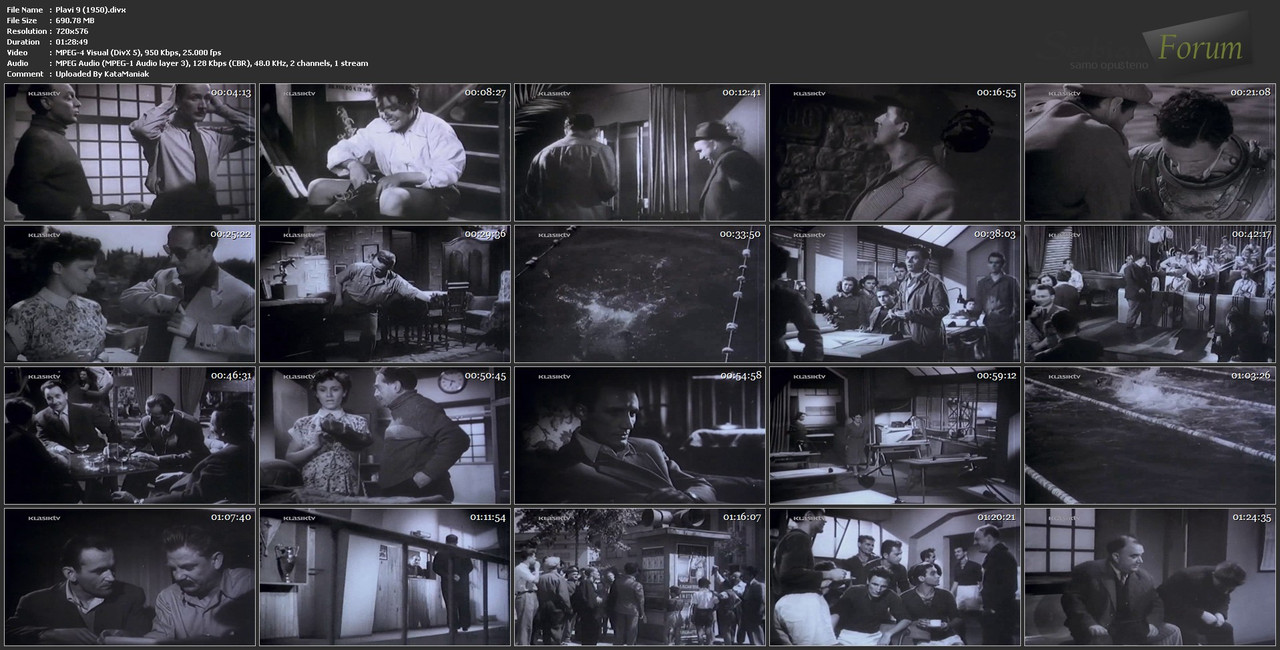Image resolution: width=1280 pixels, height=650 pixels.
Task: Open the trophy frame at 01:11:54
Action: 385,577
